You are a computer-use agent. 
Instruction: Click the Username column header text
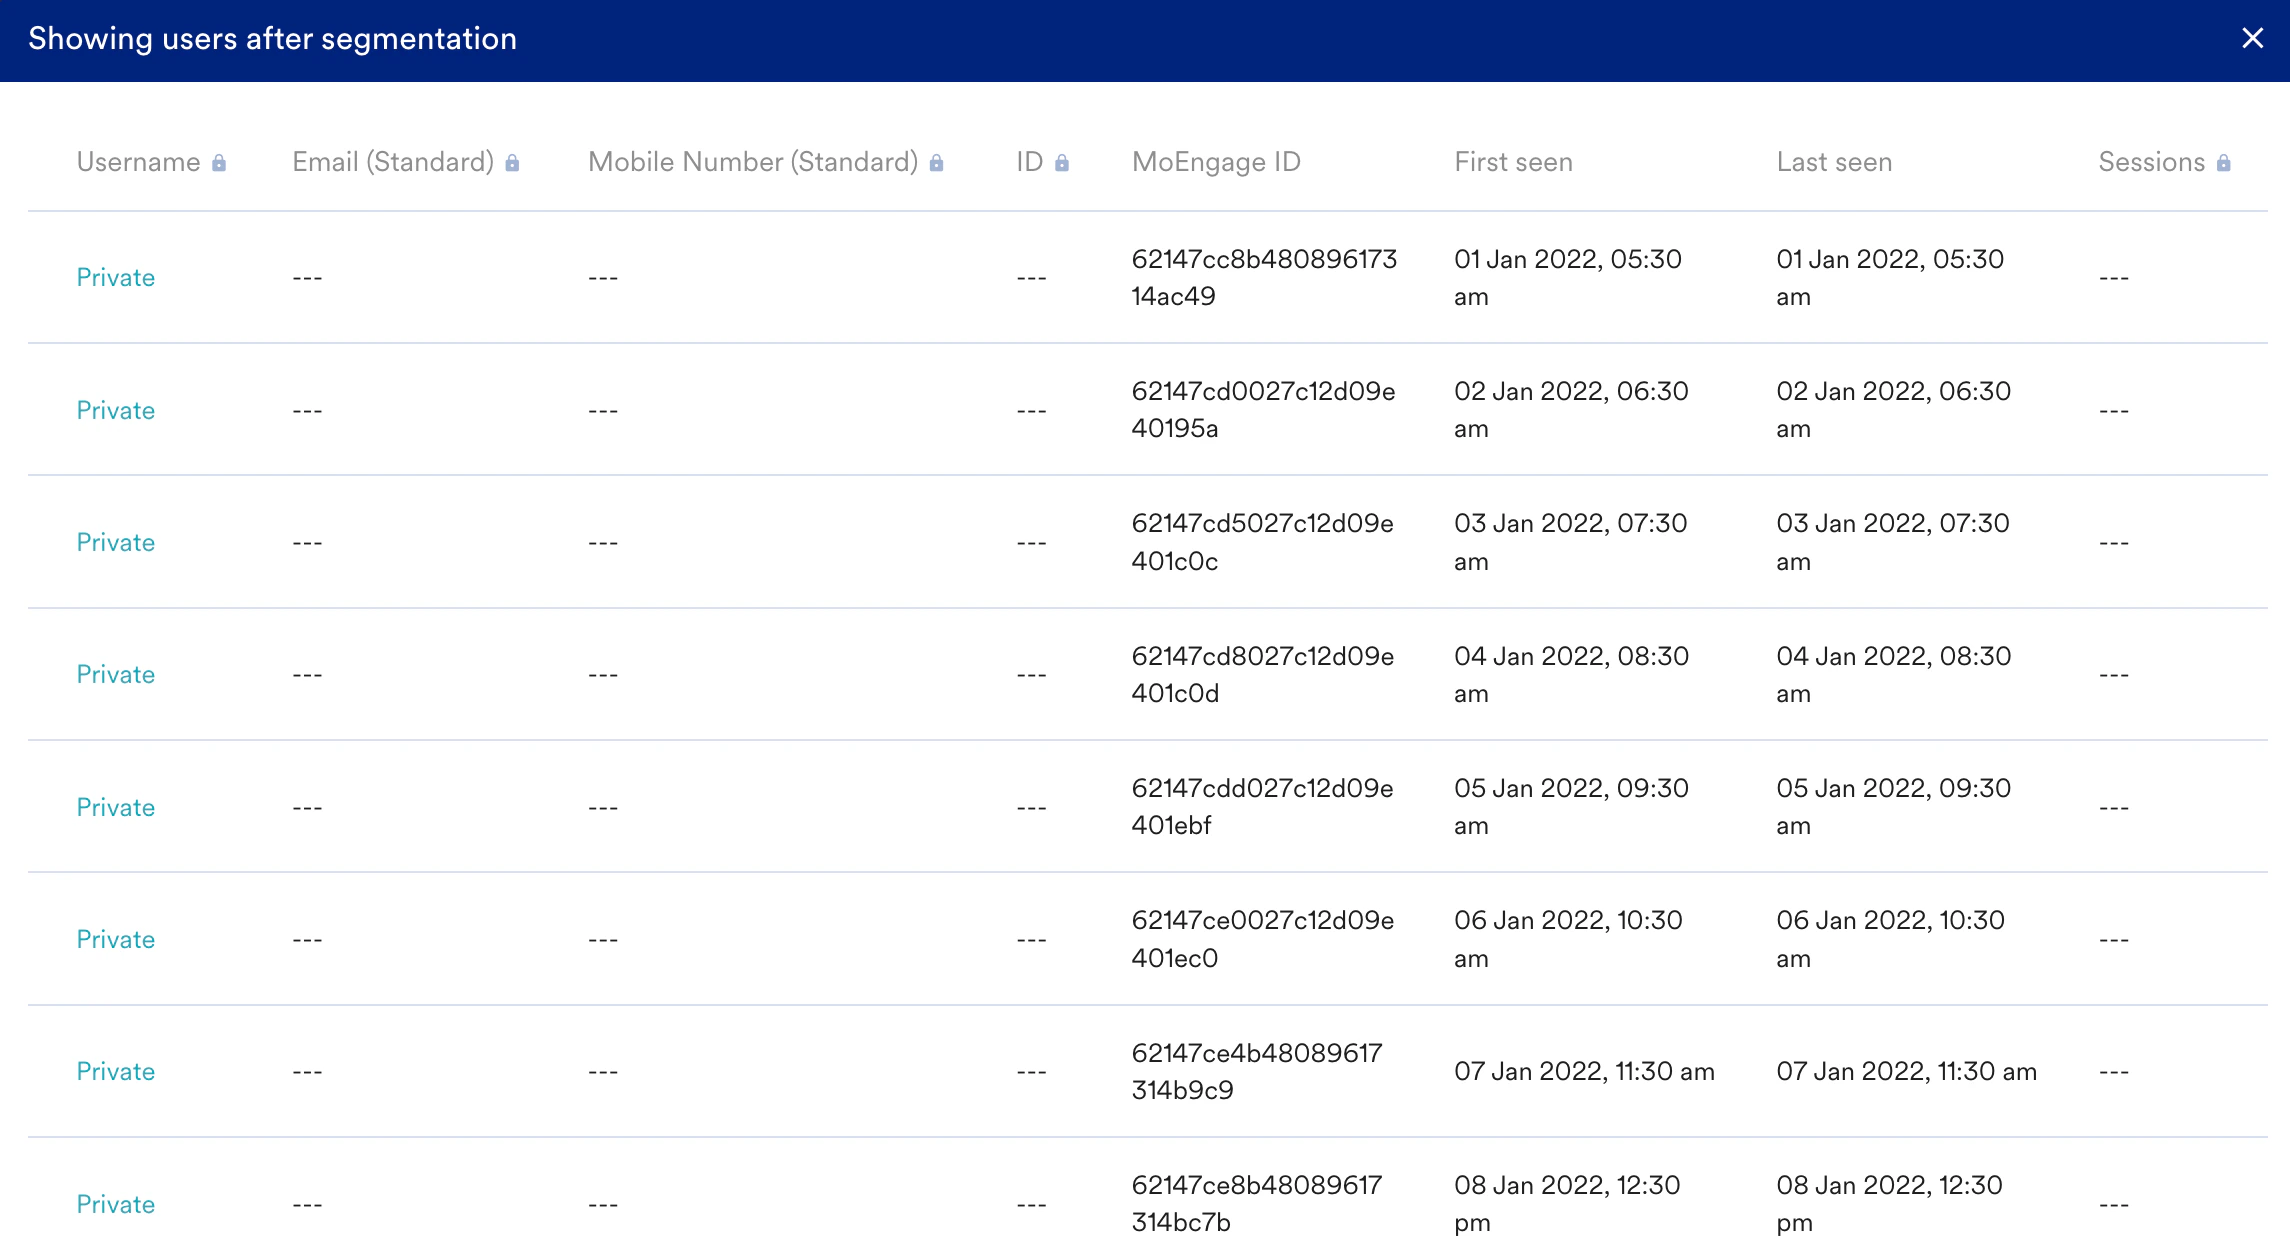coord(138,162)
